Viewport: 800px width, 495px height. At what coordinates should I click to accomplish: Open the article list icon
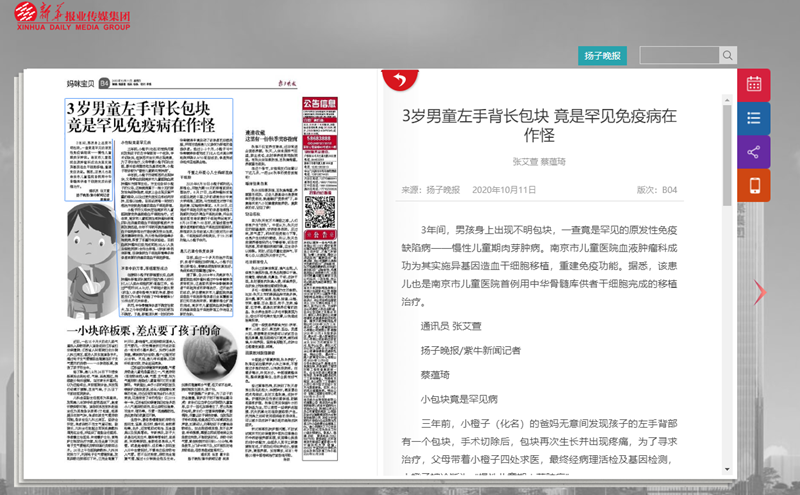(x=754, y=118)
